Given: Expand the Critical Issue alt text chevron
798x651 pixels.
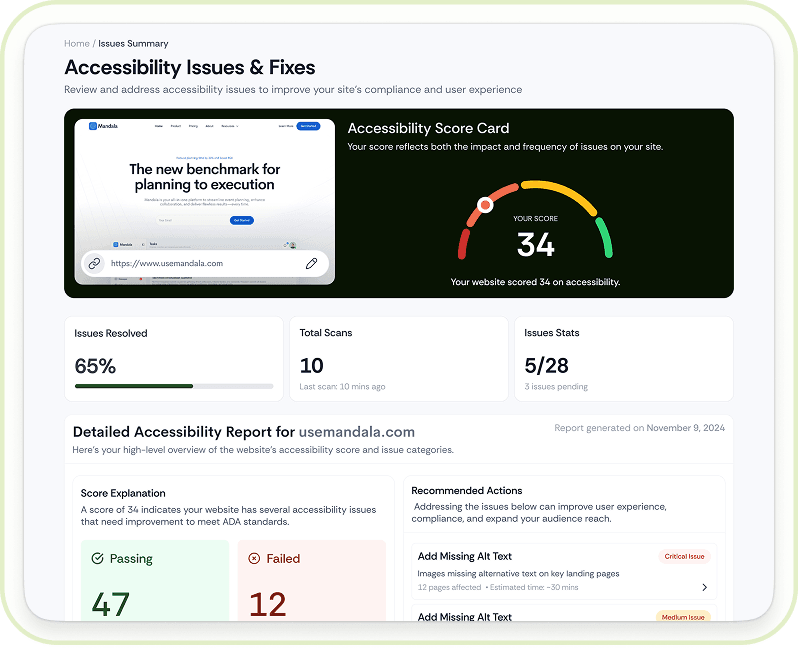Looking at the screenshot, I should (705, 587).
